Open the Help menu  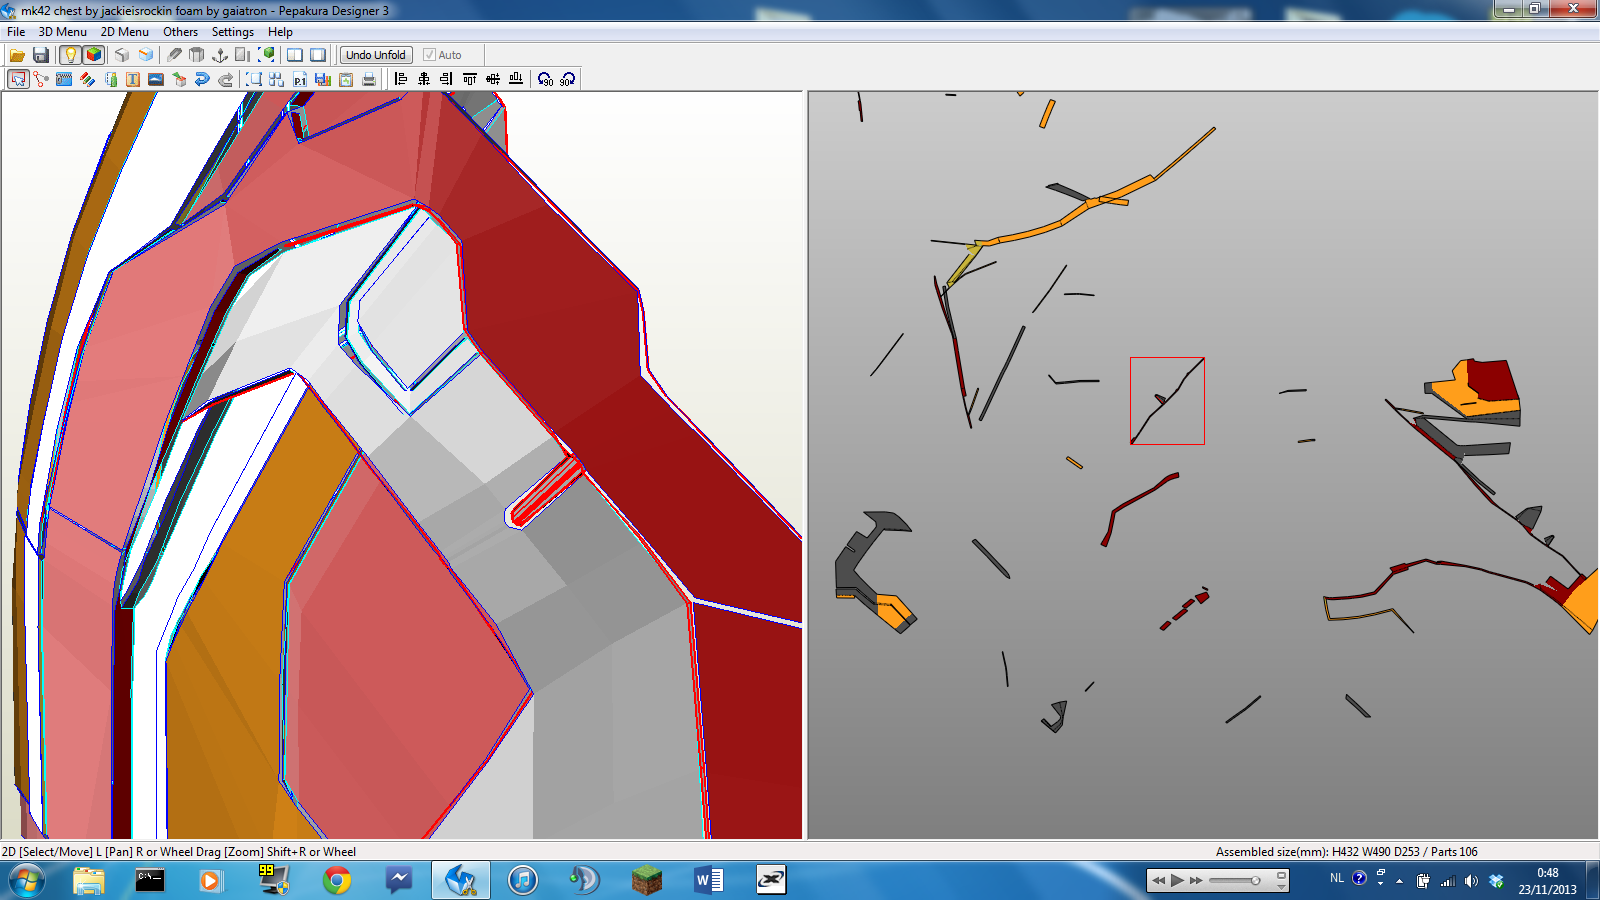point(280,32)
